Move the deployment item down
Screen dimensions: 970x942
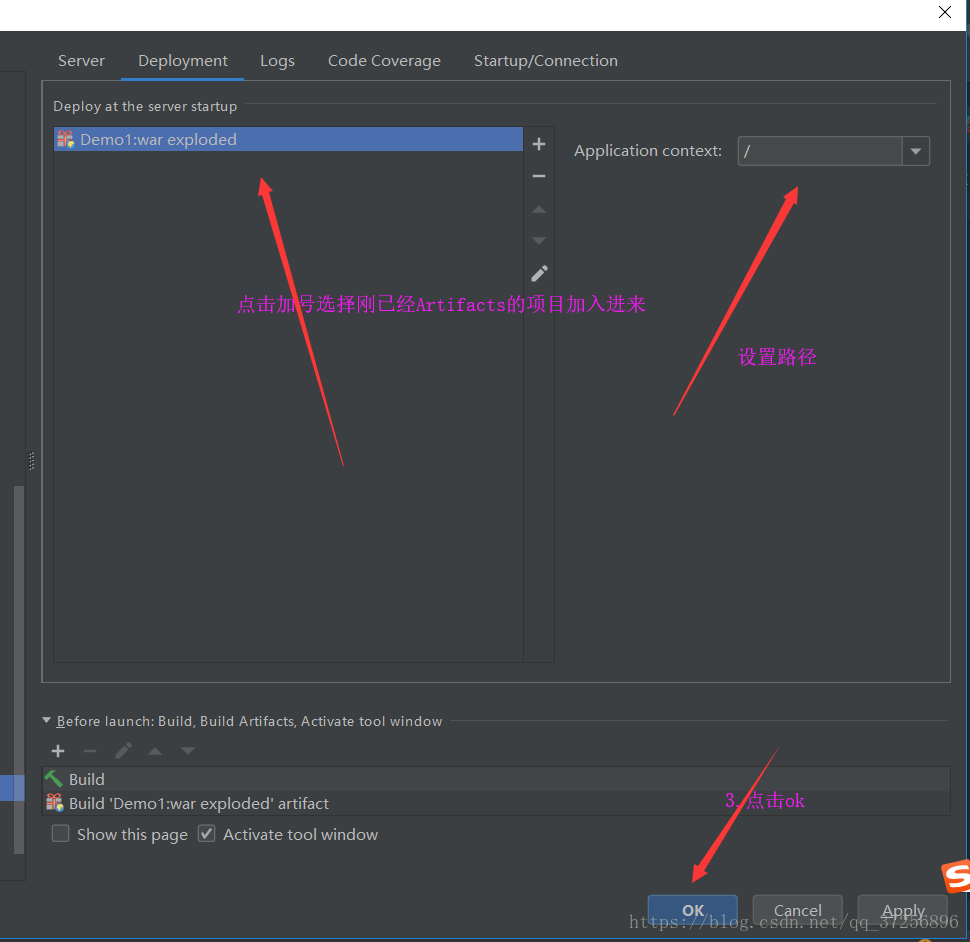click(539, 241)
